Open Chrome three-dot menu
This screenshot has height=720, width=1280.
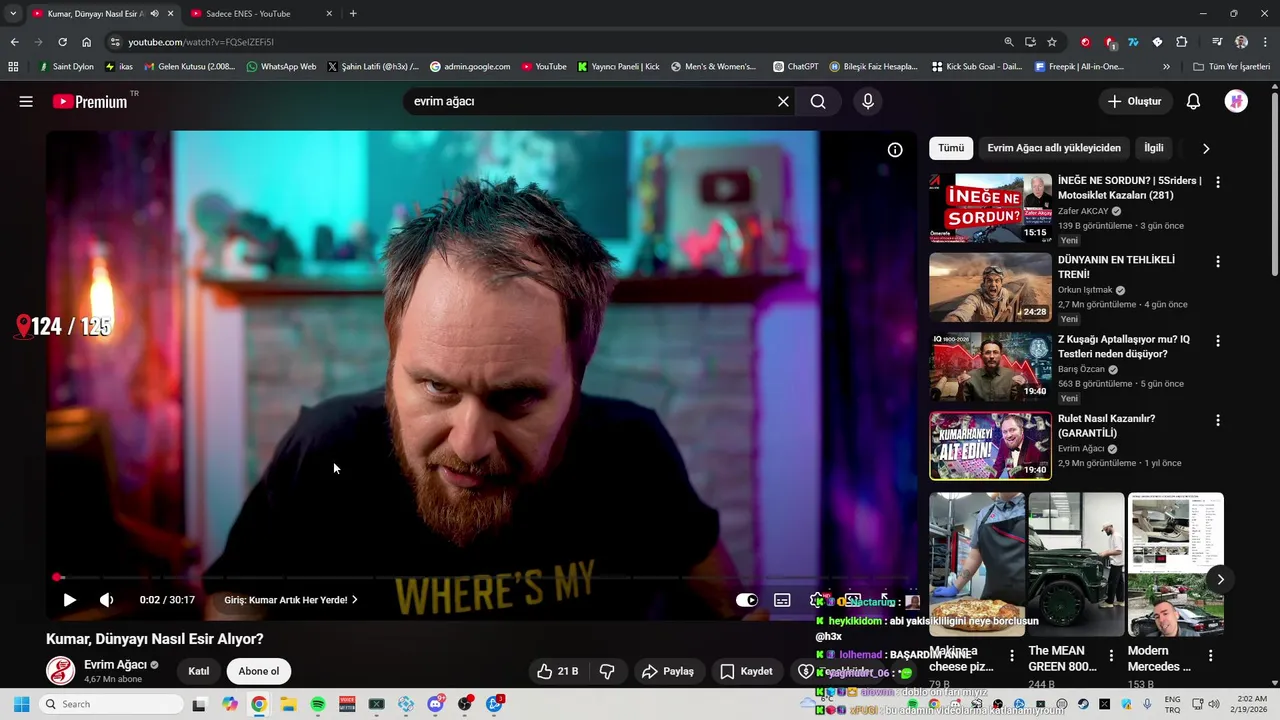pyautogui.click(x=1264, y=42)
